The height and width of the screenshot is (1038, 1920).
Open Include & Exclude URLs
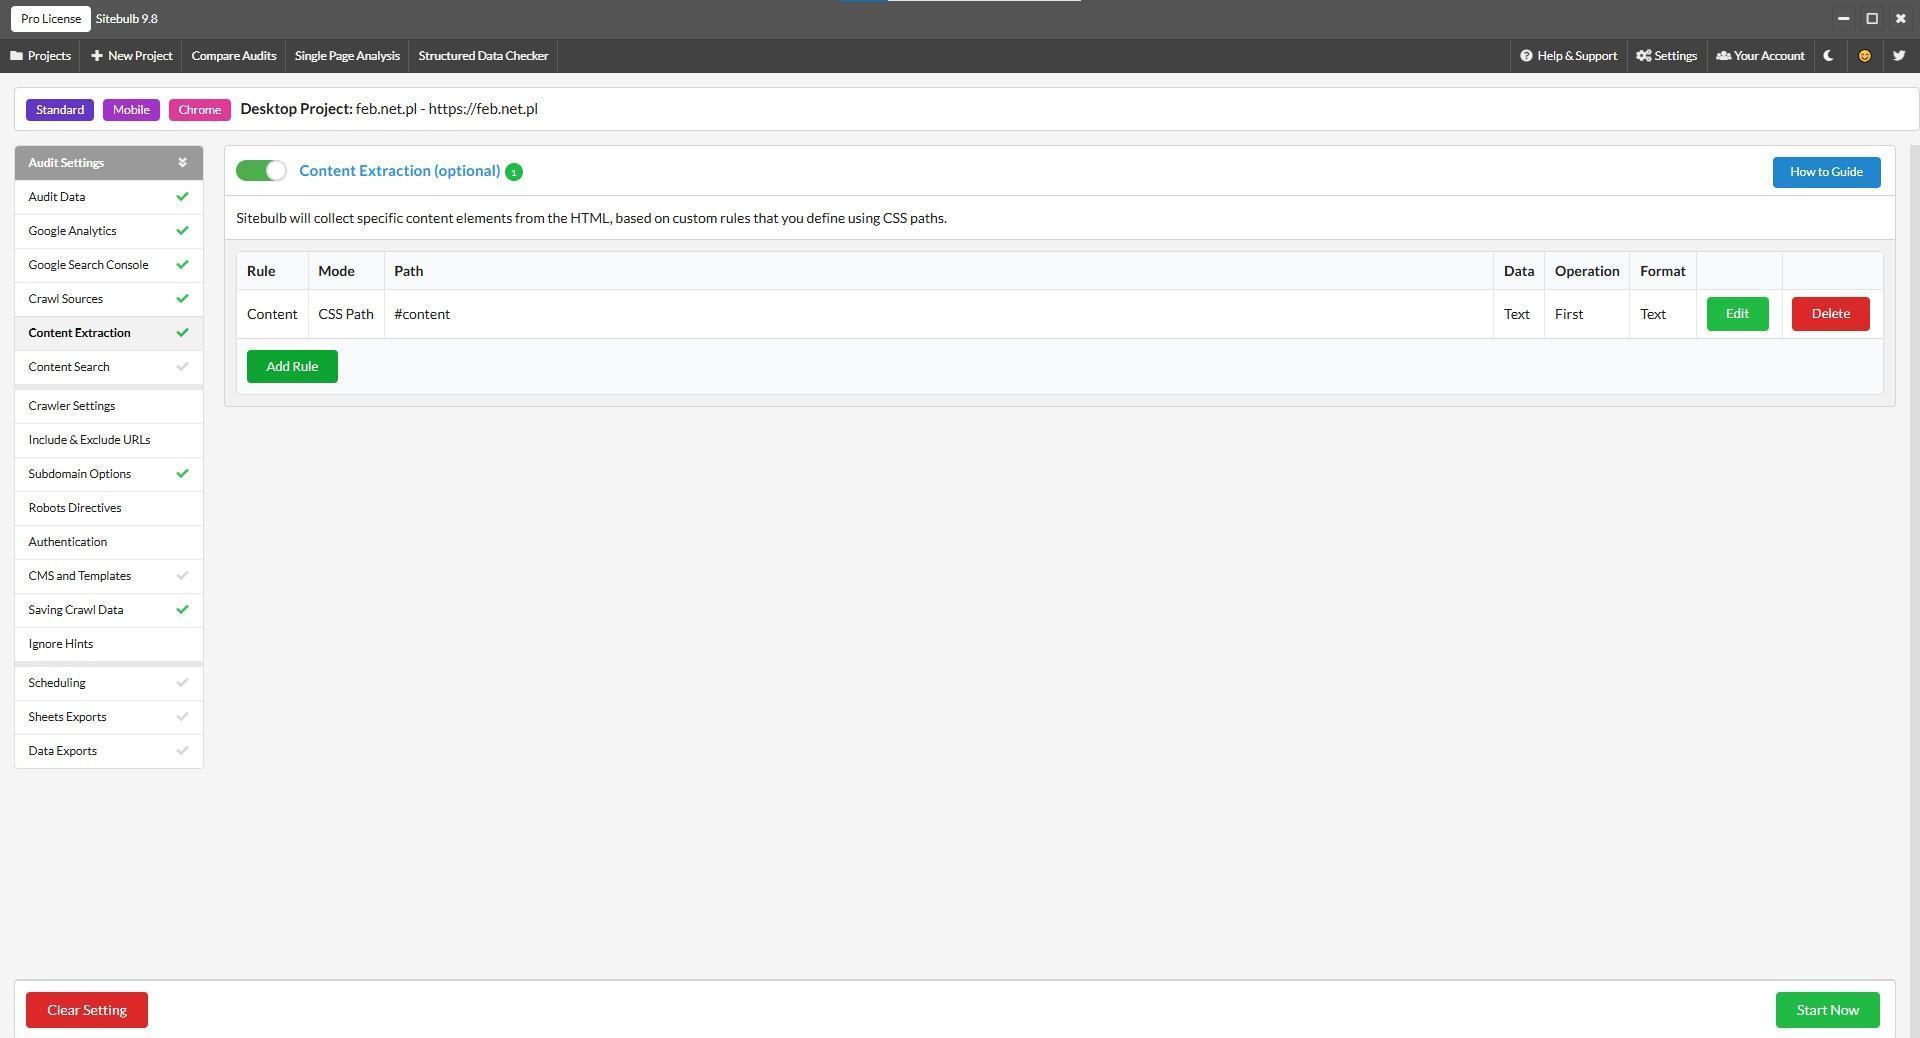(109, 440)
